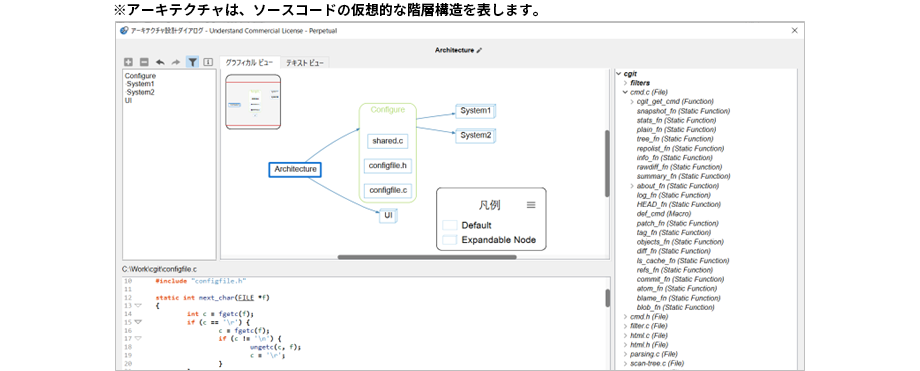
Task: Toggle the filter funnel icon
Action: pyautogui.click(x=192, y=62)
